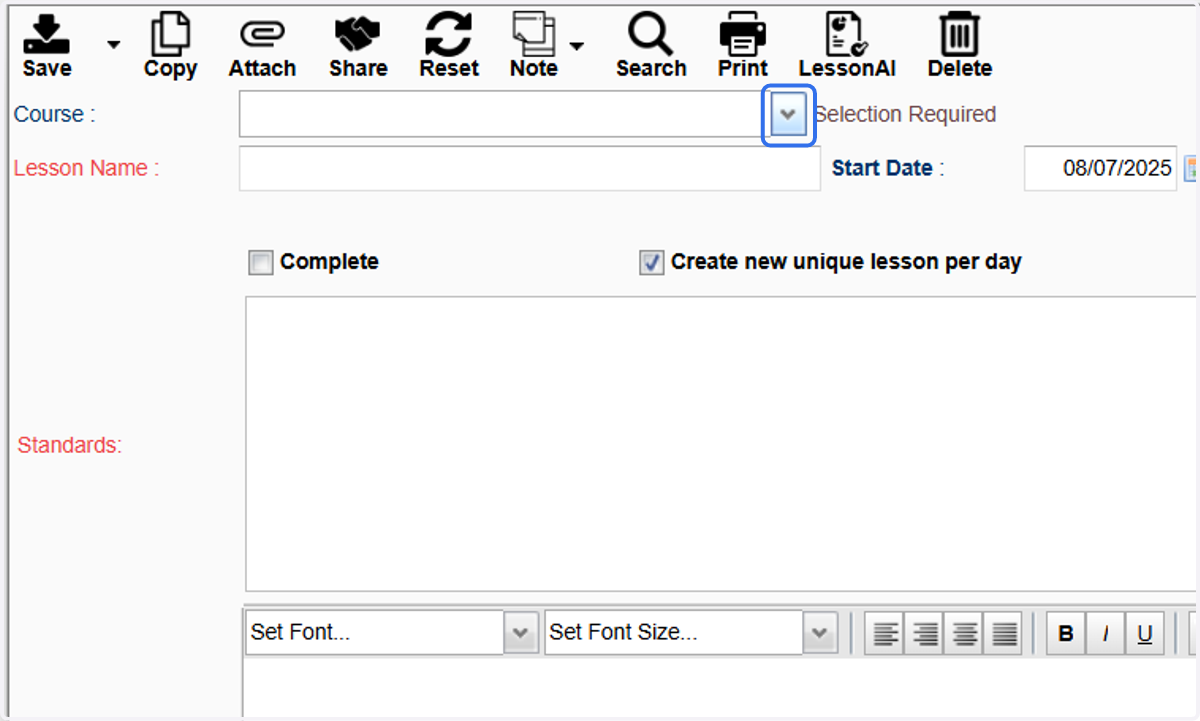Open the Course dropdown arrow
Screen dimensions: 1200x721
pyautogui.click(x=789, y=114)
